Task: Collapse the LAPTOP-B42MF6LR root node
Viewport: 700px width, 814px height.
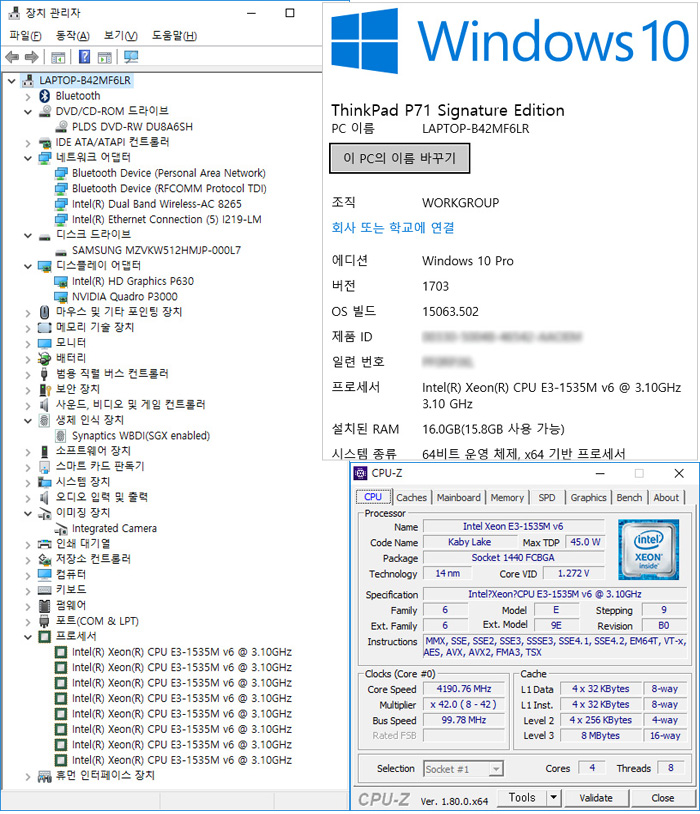Action: [x=11, y=81]
